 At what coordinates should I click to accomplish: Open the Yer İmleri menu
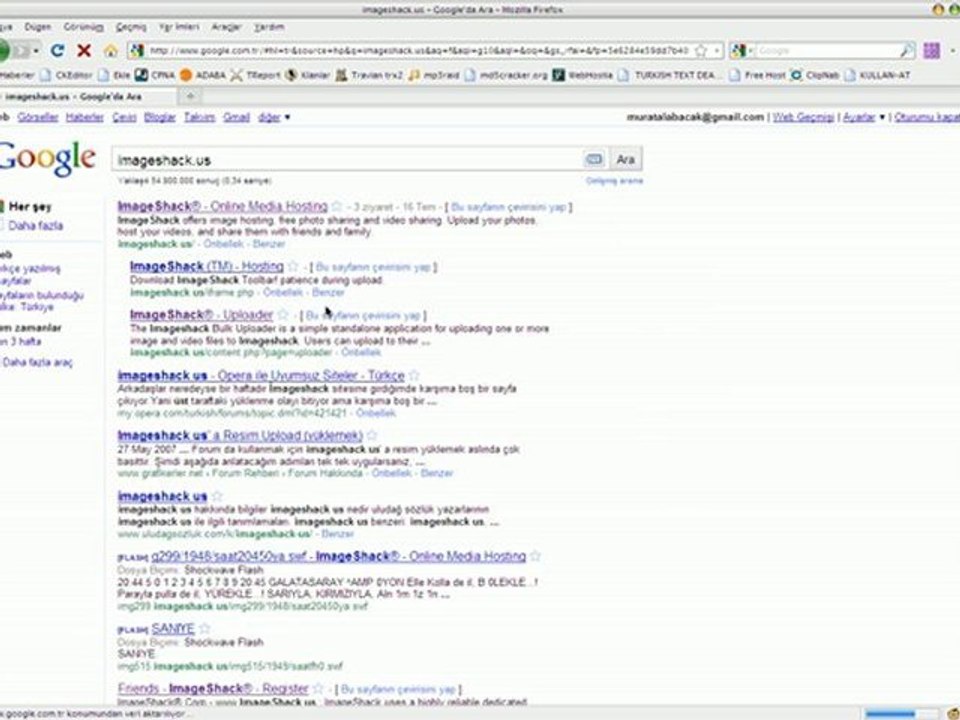pos(179,27)
